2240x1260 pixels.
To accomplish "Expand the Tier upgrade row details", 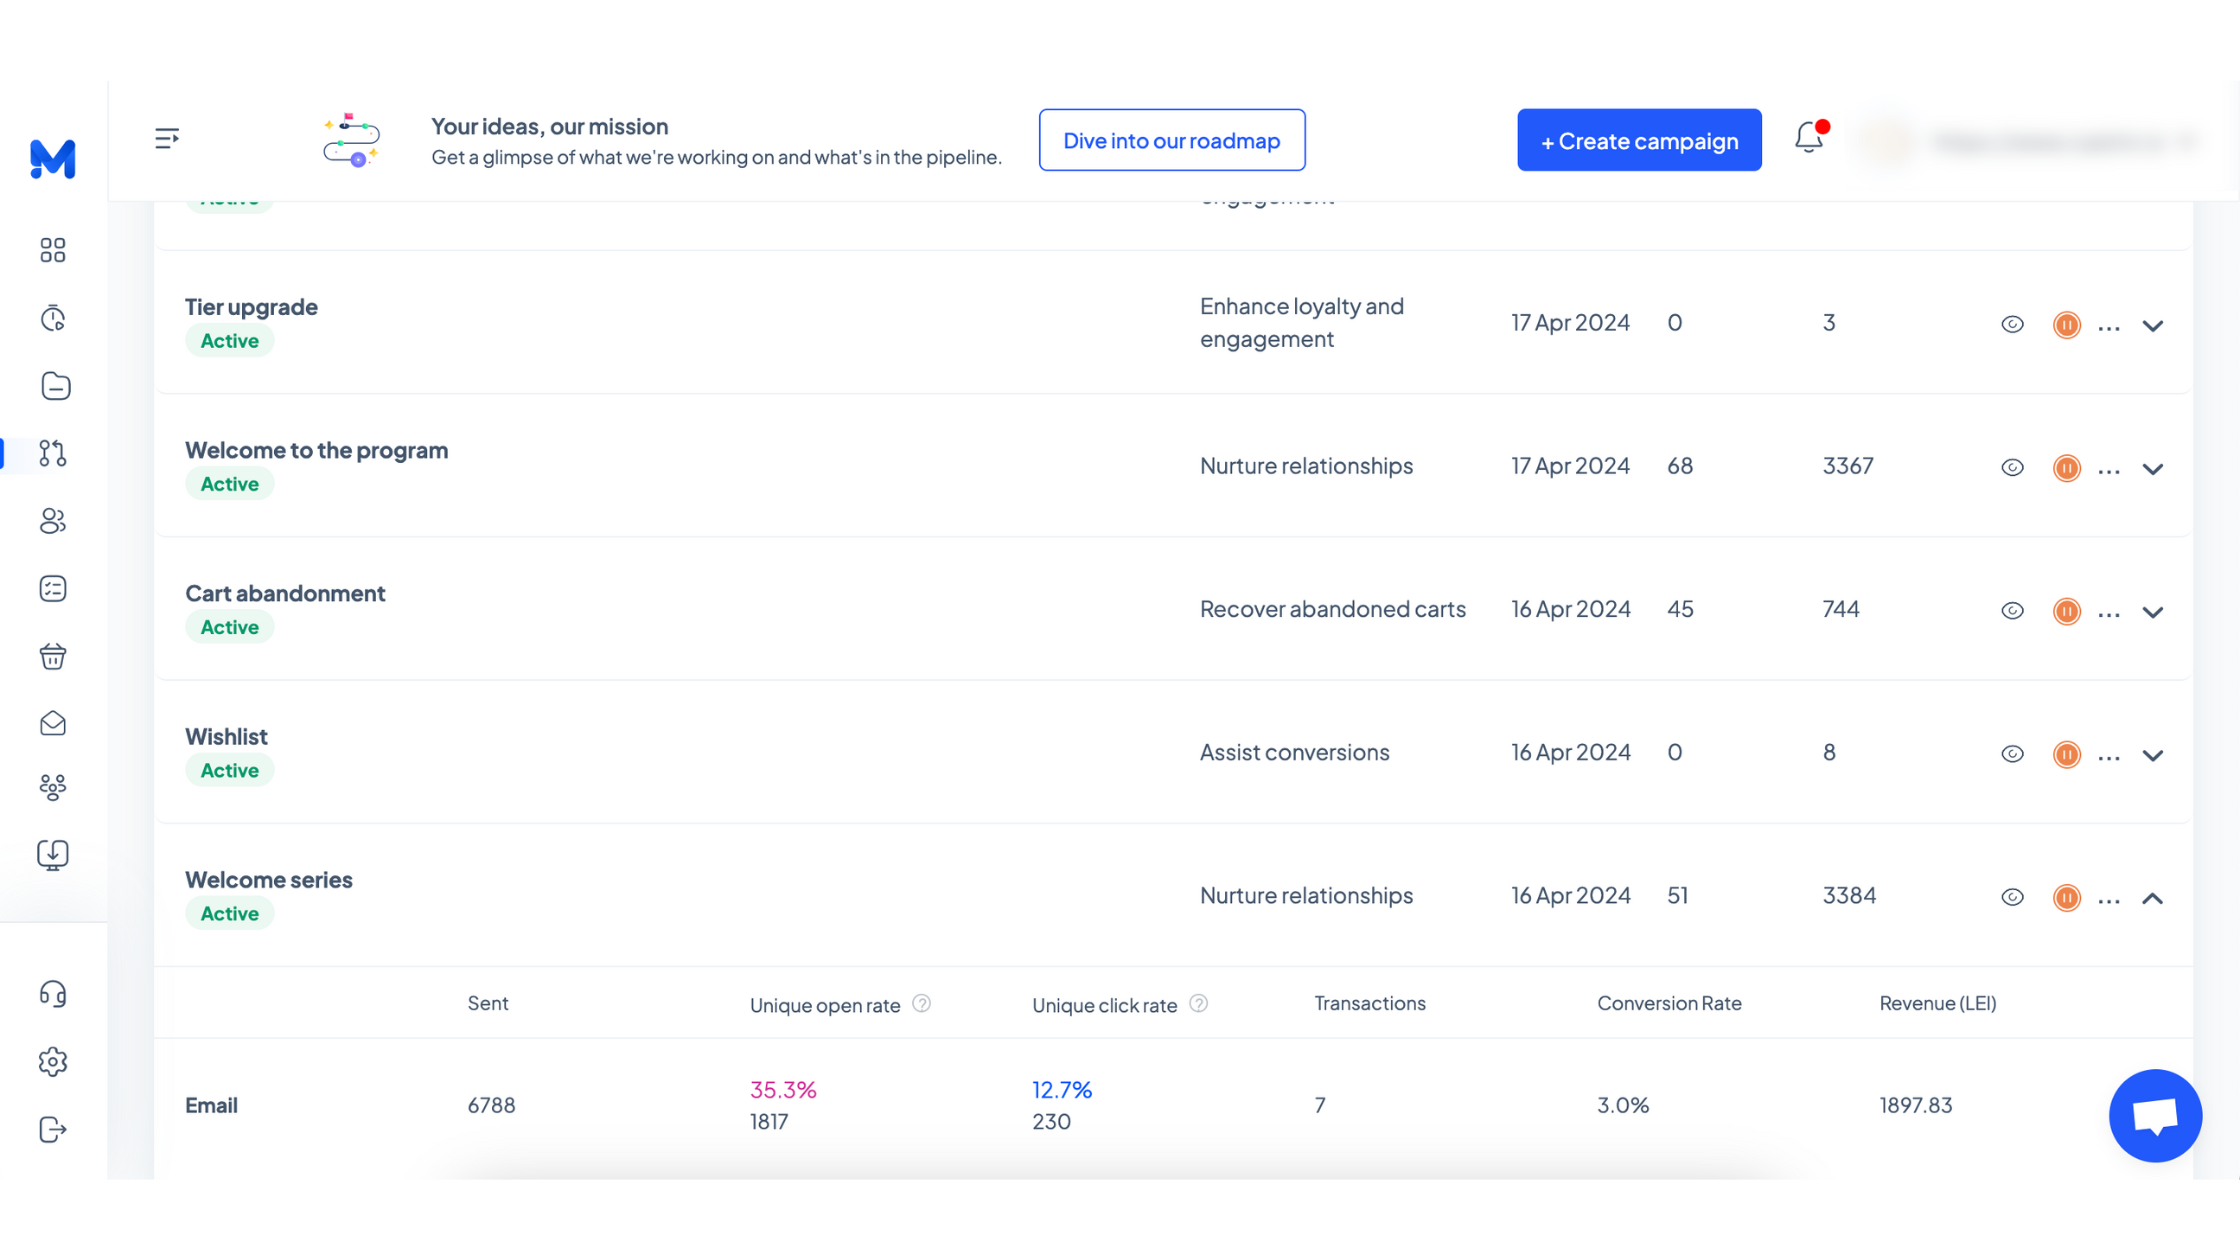I will click(2153, 326).
